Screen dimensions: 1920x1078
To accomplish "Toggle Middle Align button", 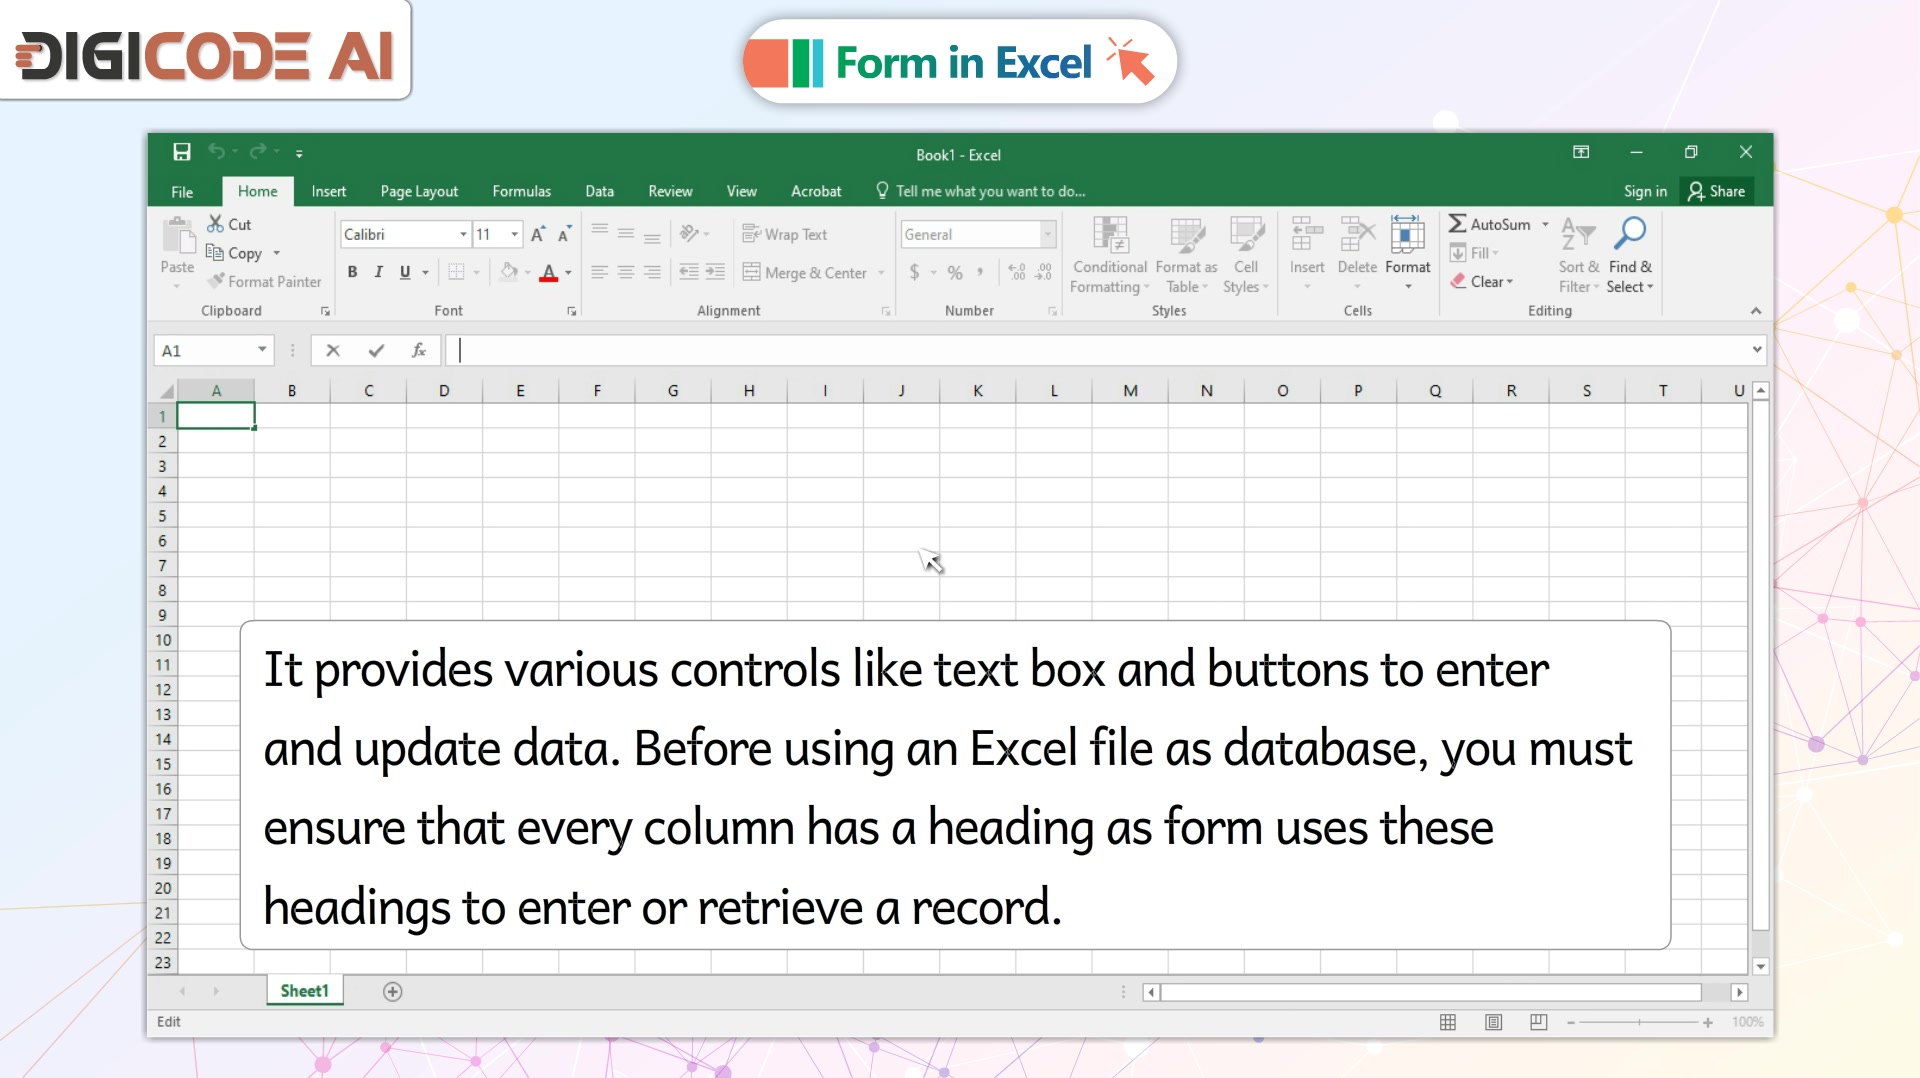I will pos(626,234).
